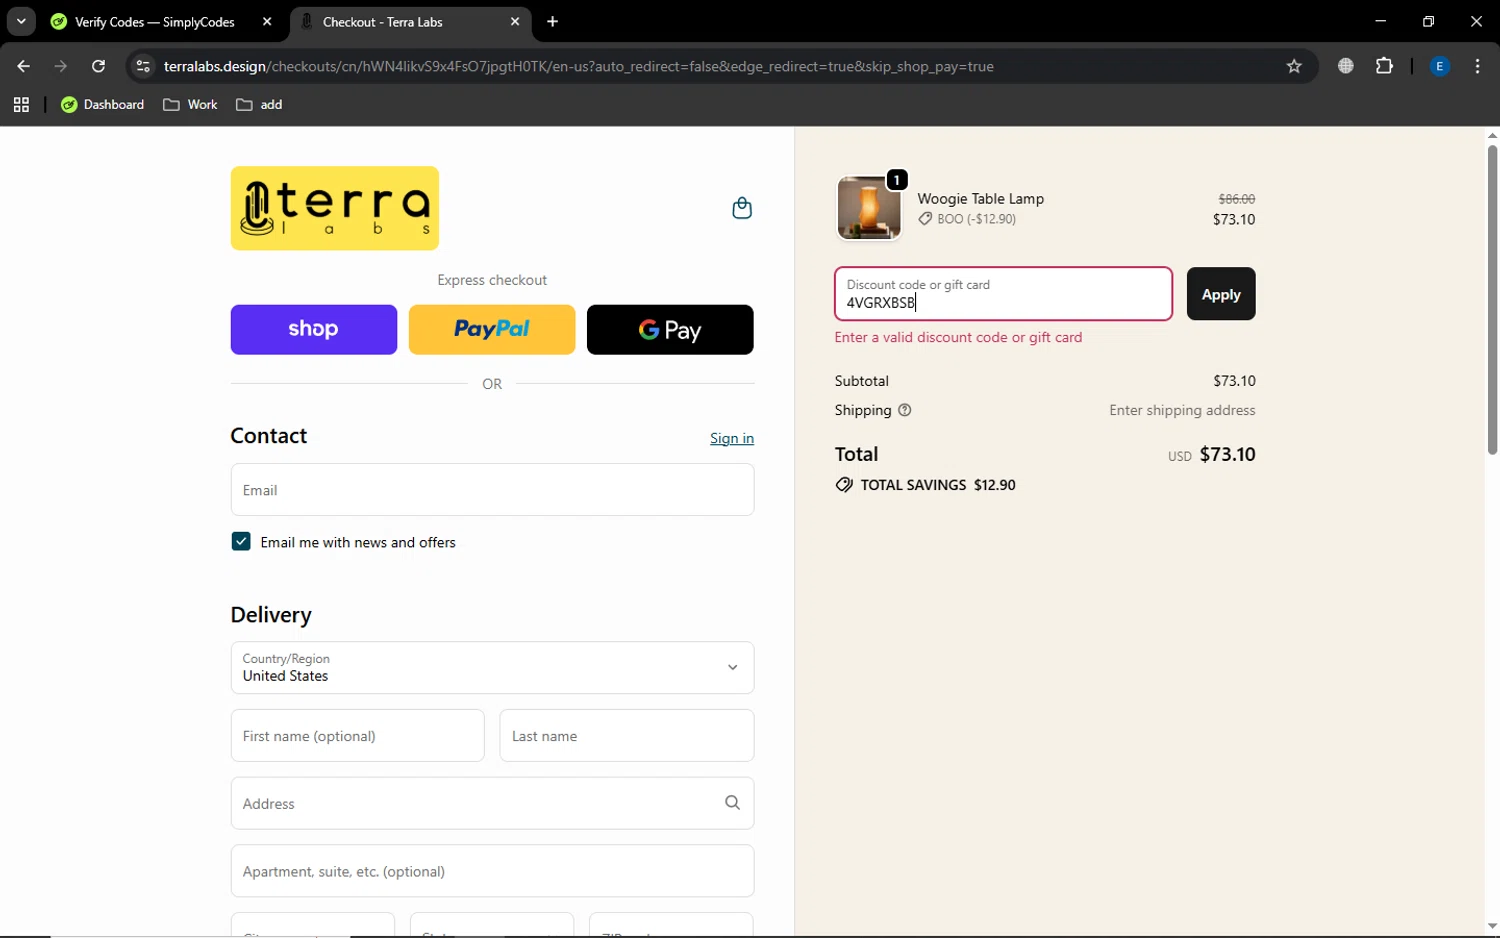The height and width of the screenshot is (938, 1500).
Task: Click the Terra Labs logo
Action: [x=335, y=208]
